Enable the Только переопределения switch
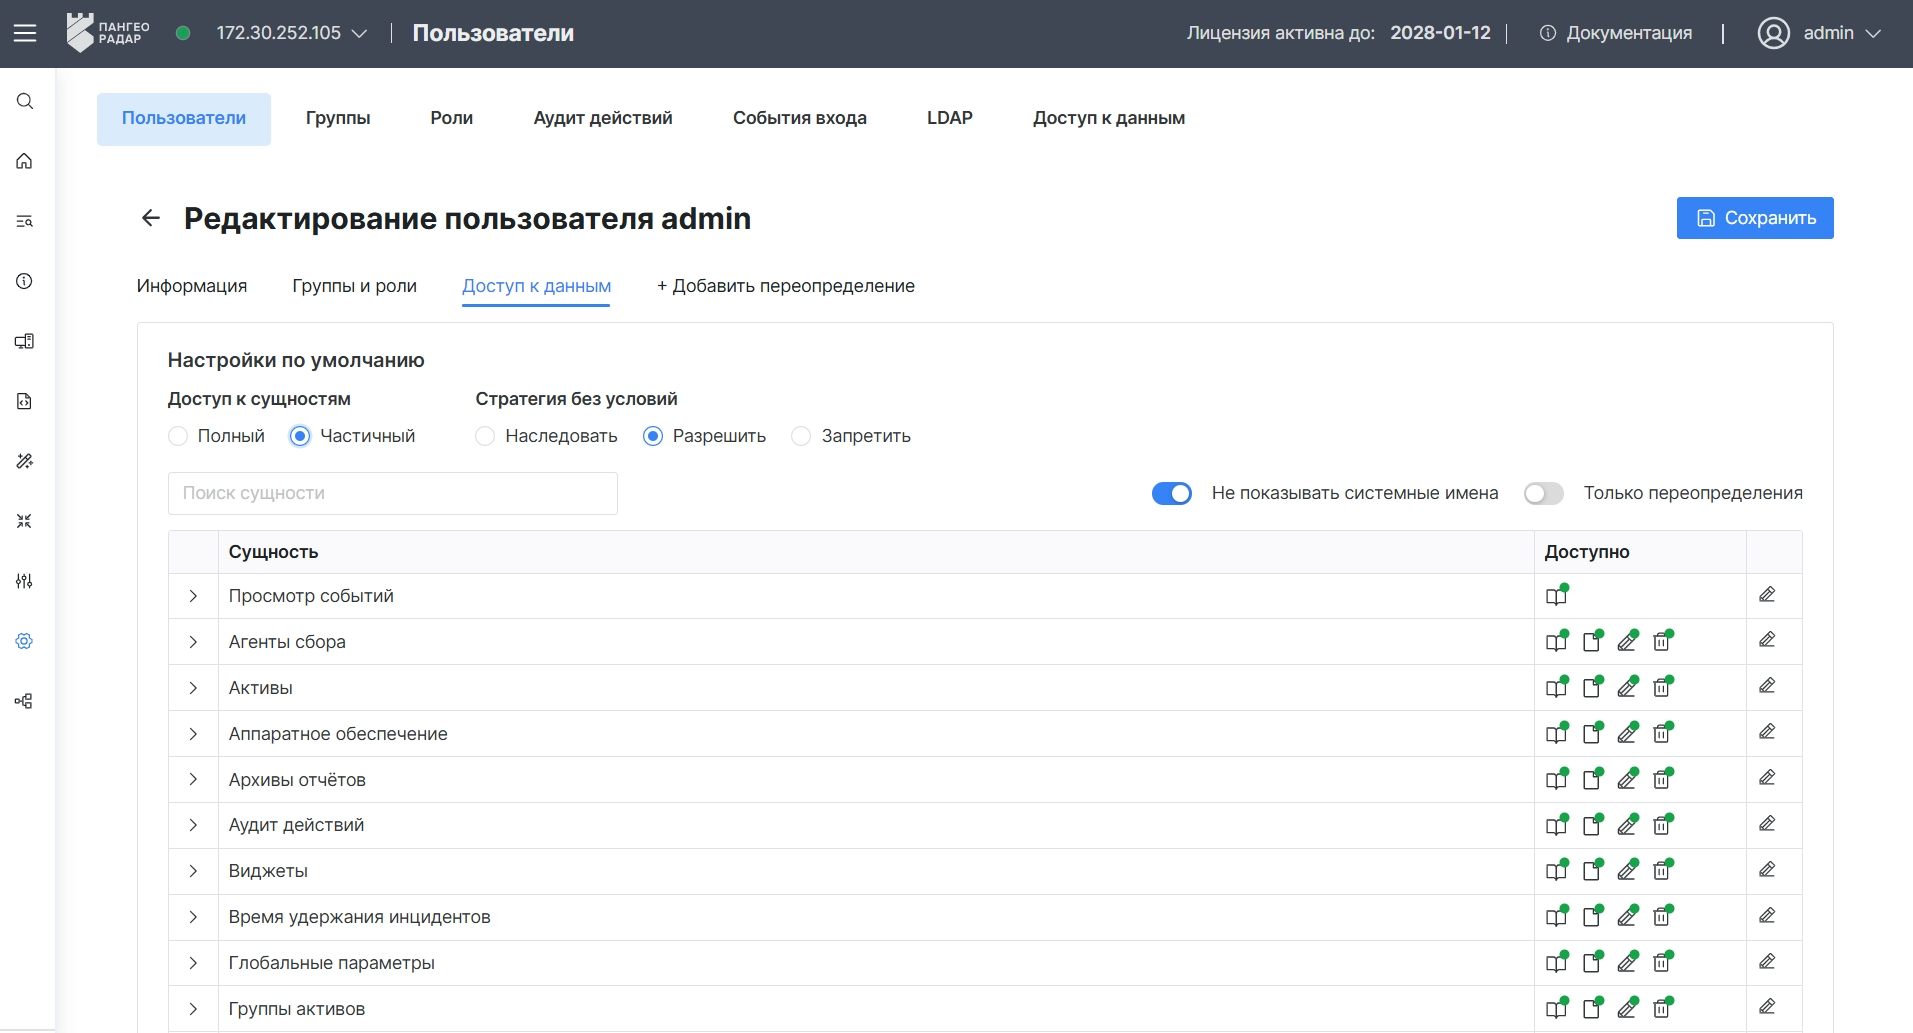The width and height of the screenshot is (1913, 1033). [1544, 493]
